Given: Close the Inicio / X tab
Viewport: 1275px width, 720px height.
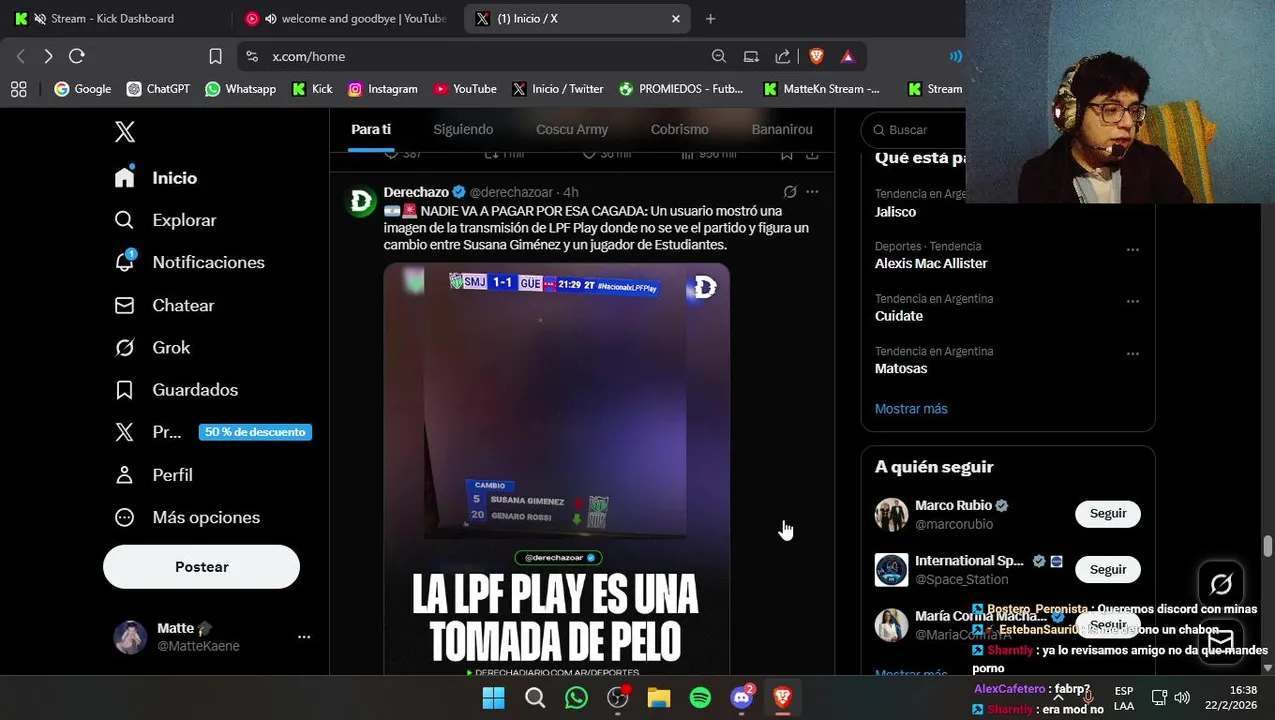Looking at the screenshot, I should pyautogui.click(x=675, y=18).
